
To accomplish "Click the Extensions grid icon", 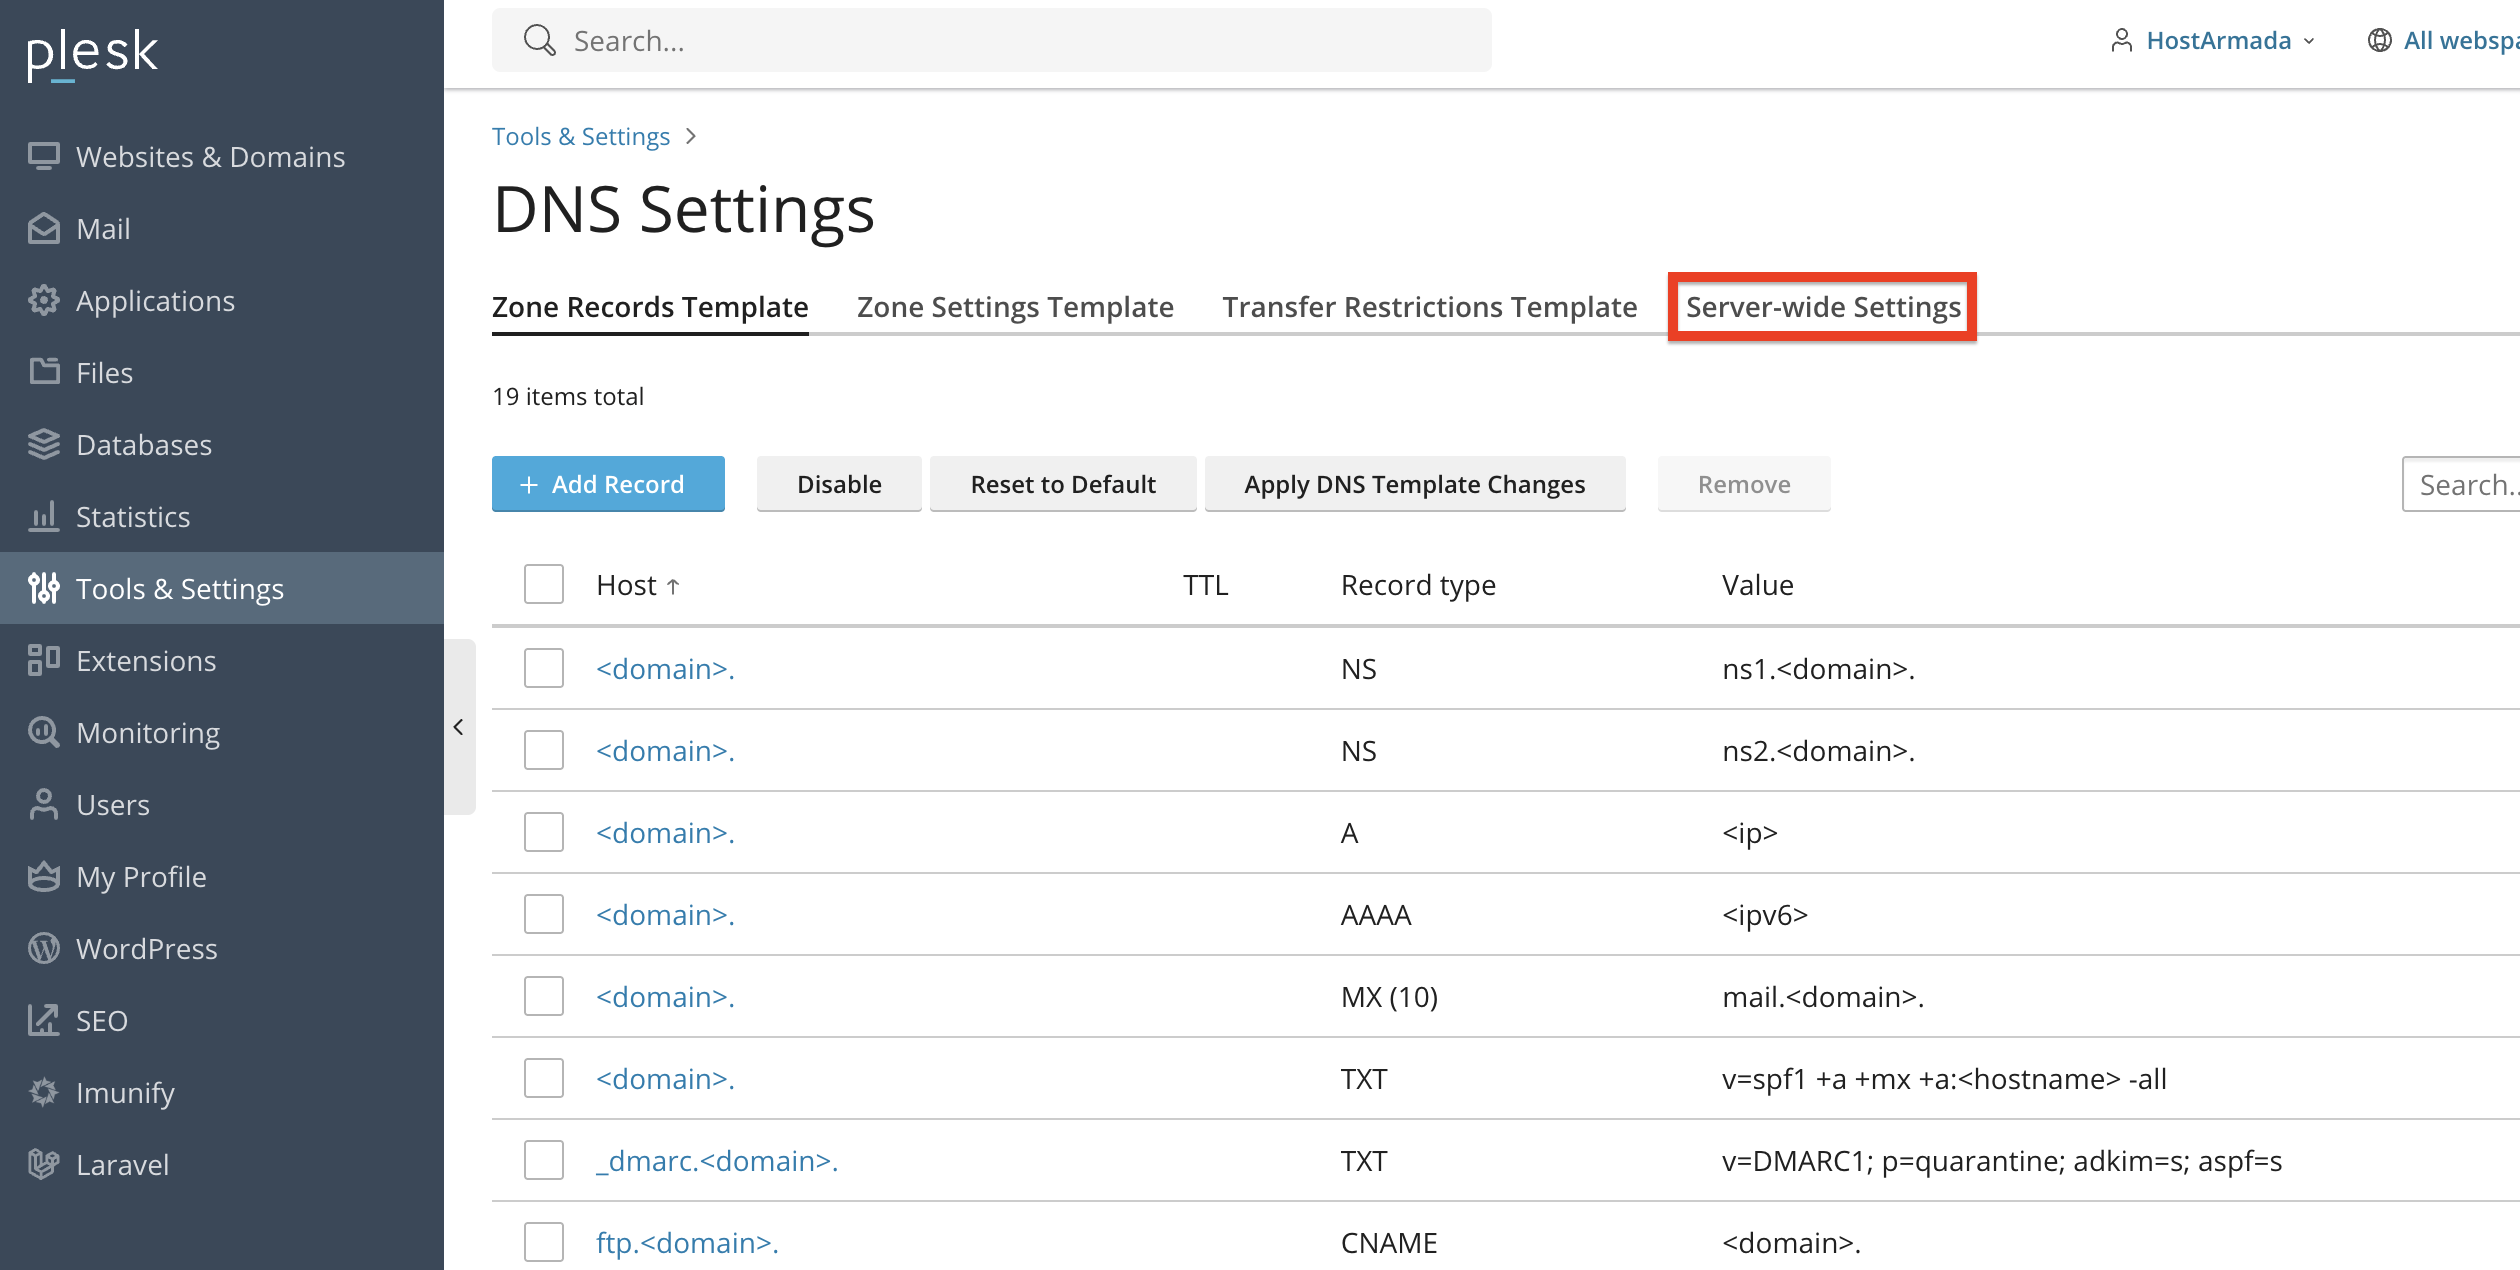I will [x=43, y=660].
